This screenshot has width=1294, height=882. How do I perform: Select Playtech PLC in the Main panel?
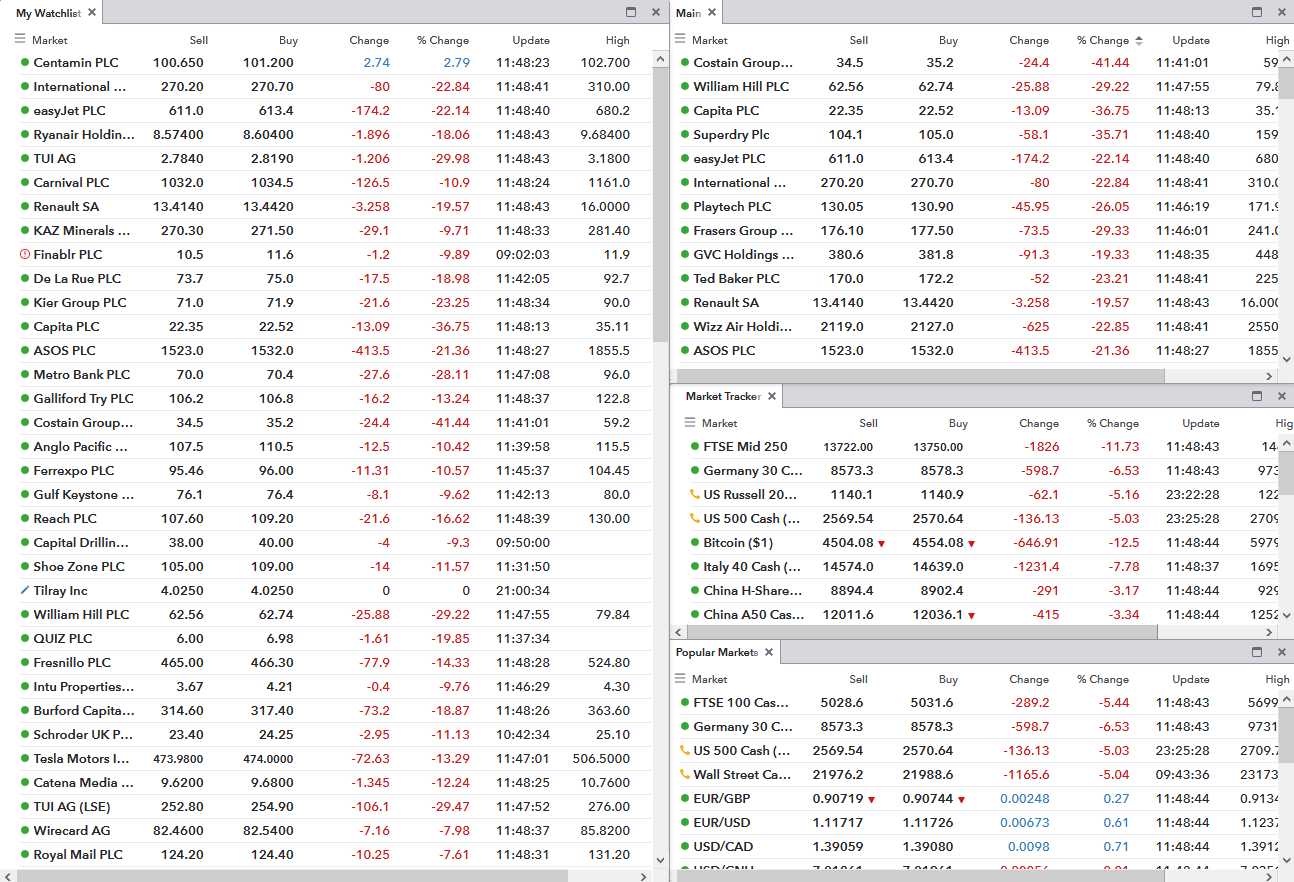click(x=732, y=207)
